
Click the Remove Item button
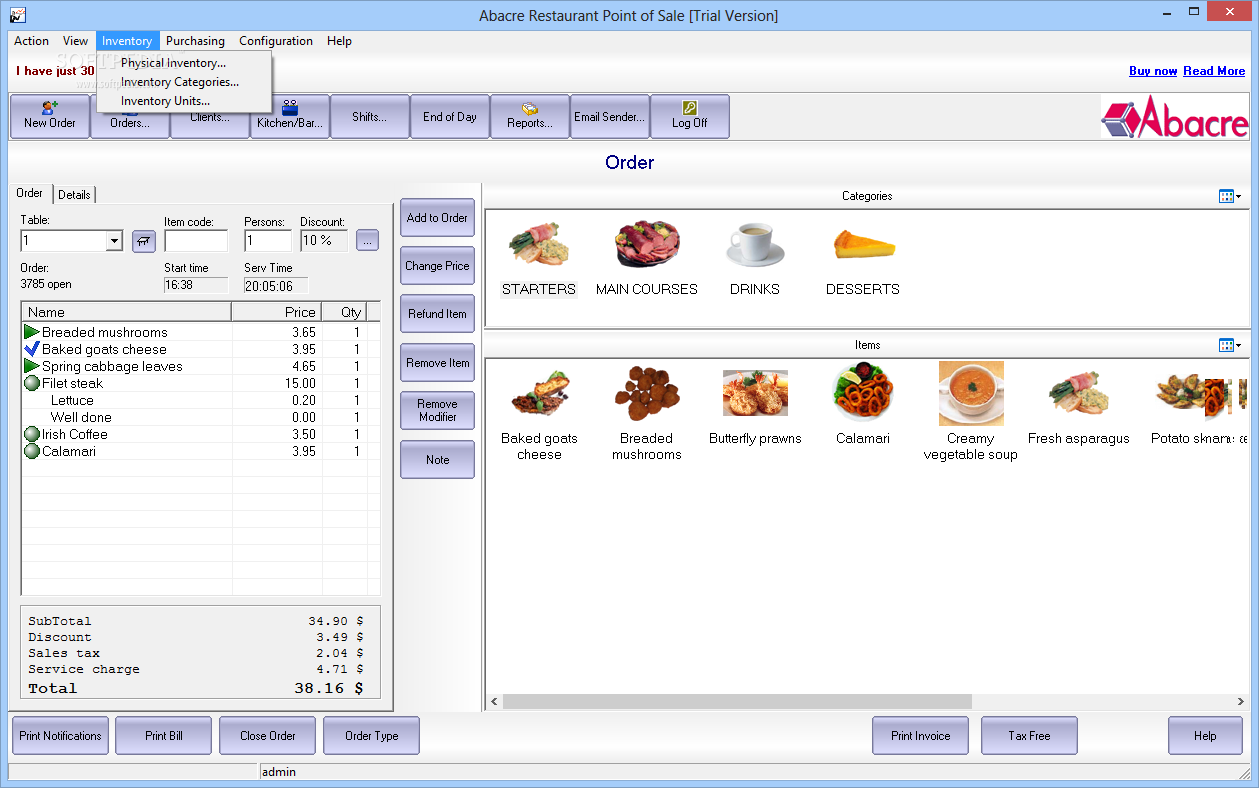coord(437,363)
